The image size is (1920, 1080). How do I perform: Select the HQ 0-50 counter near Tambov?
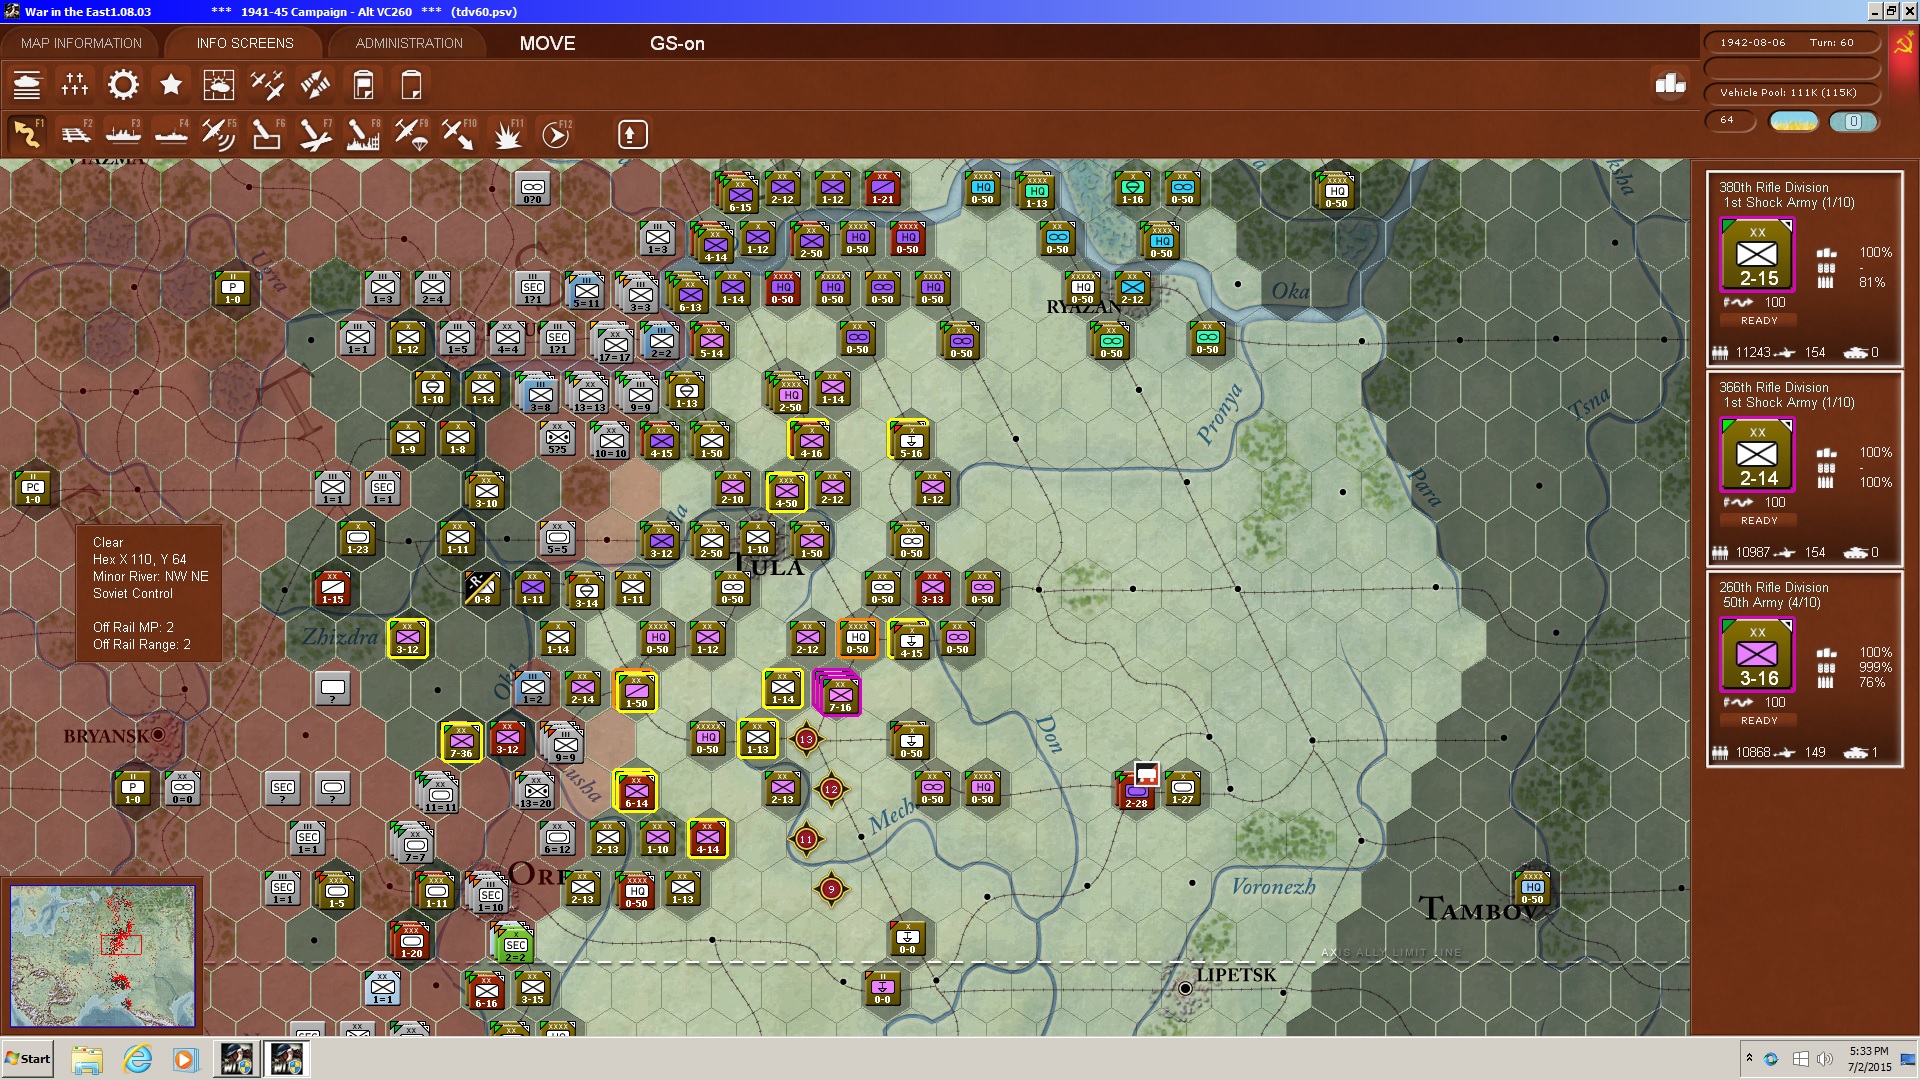tap(1532, 887)
